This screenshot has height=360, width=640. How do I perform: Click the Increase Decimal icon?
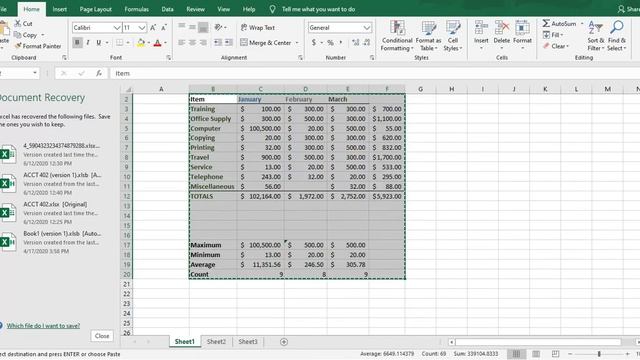[356, 42]
